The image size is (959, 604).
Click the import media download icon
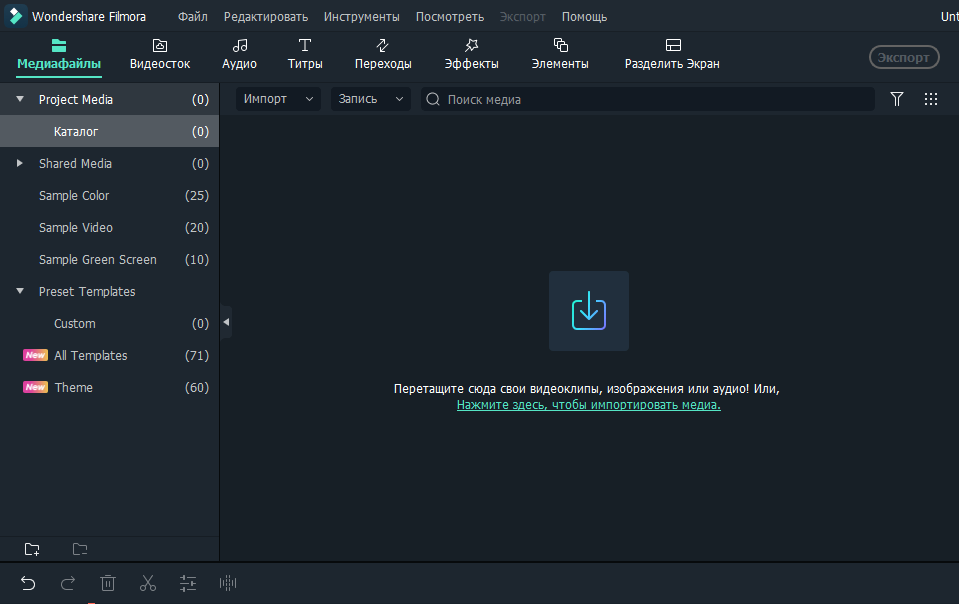point(589,311)
